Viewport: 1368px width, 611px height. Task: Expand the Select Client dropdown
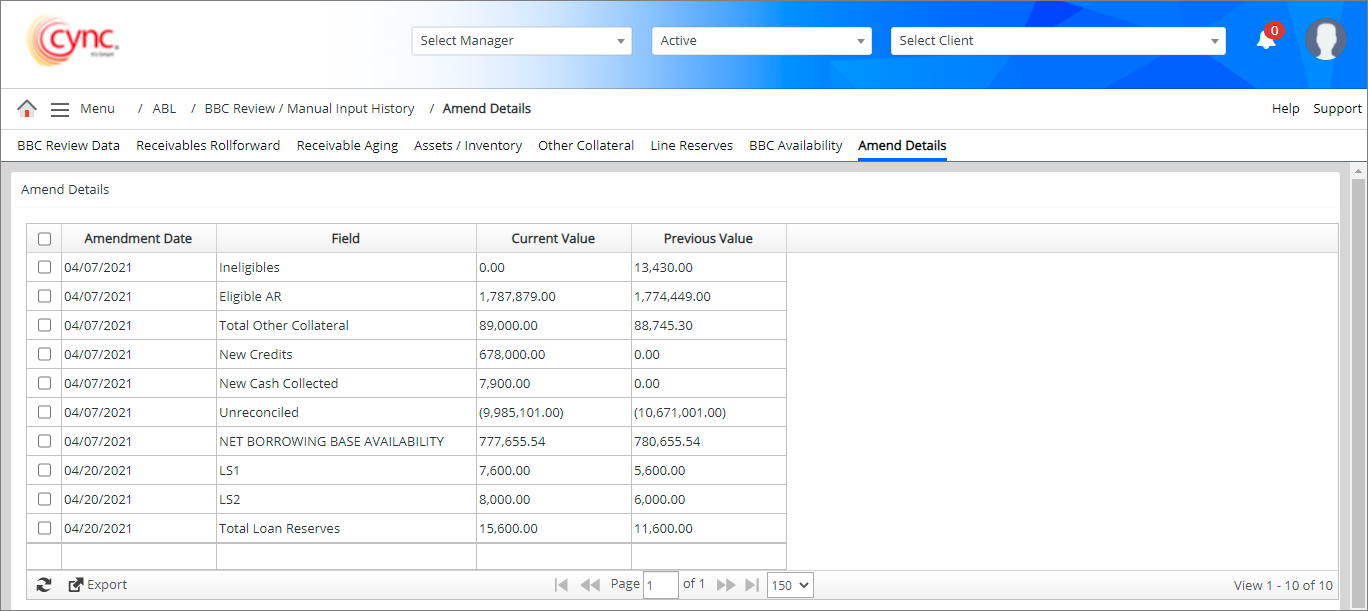coord(1057,41)
